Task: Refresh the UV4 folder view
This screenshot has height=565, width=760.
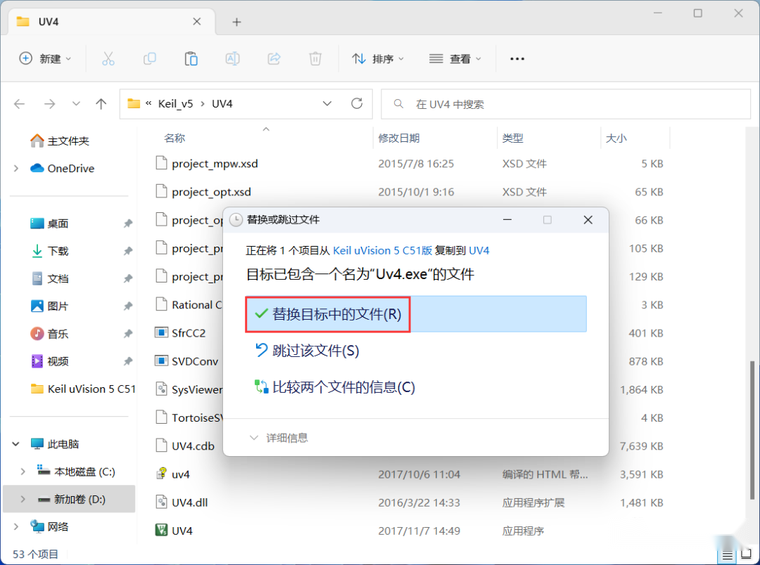Action: pyautogui.click(x=357, y=104)
